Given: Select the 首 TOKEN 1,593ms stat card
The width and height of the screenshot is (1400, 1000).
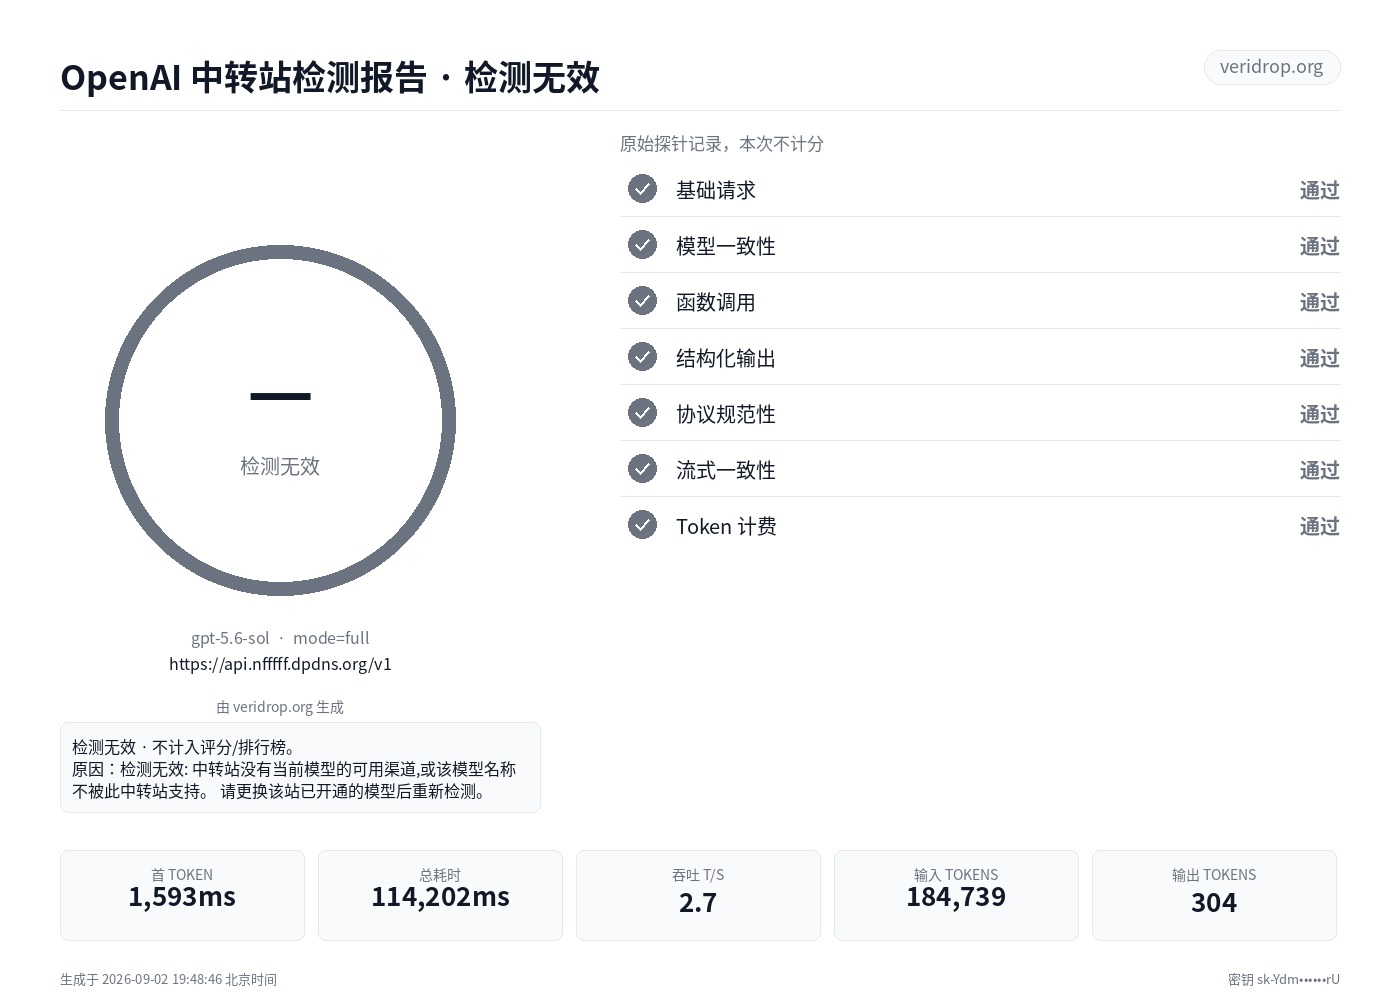Looking at the screenshot, I should 182,895.
